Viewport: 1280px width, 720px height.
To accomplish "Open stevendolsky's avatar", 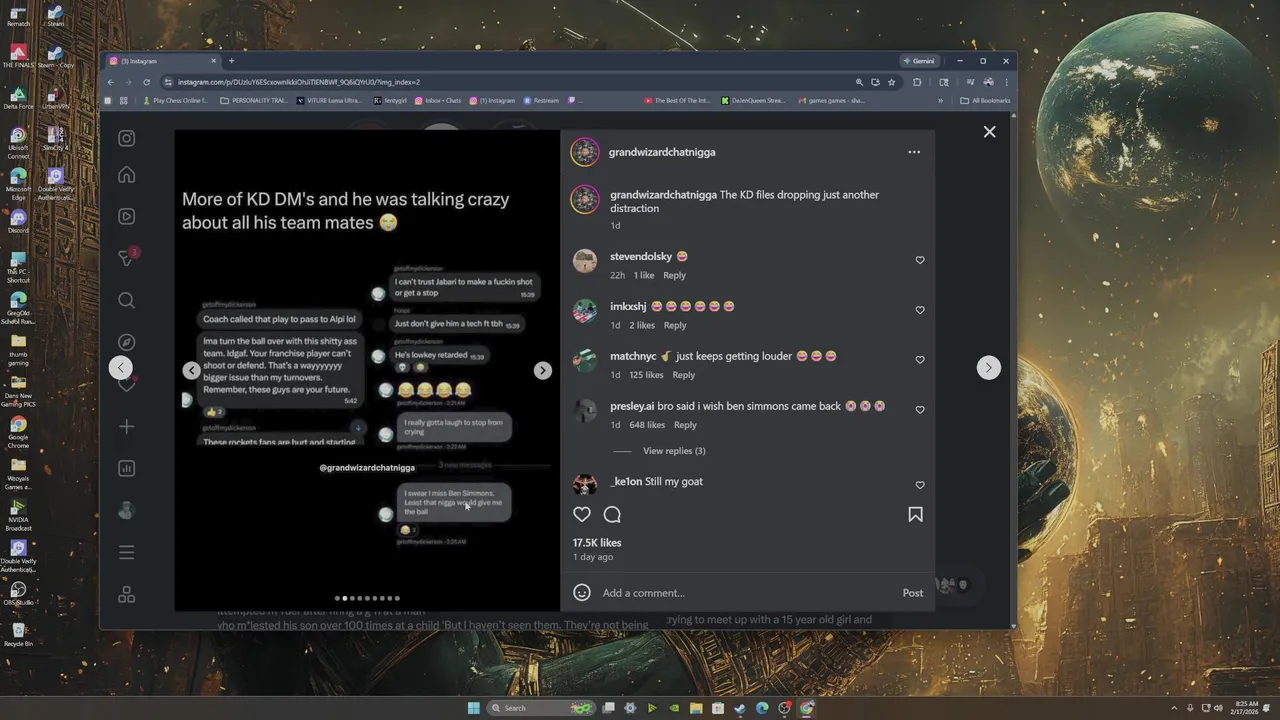I will (x=585, y=261).
